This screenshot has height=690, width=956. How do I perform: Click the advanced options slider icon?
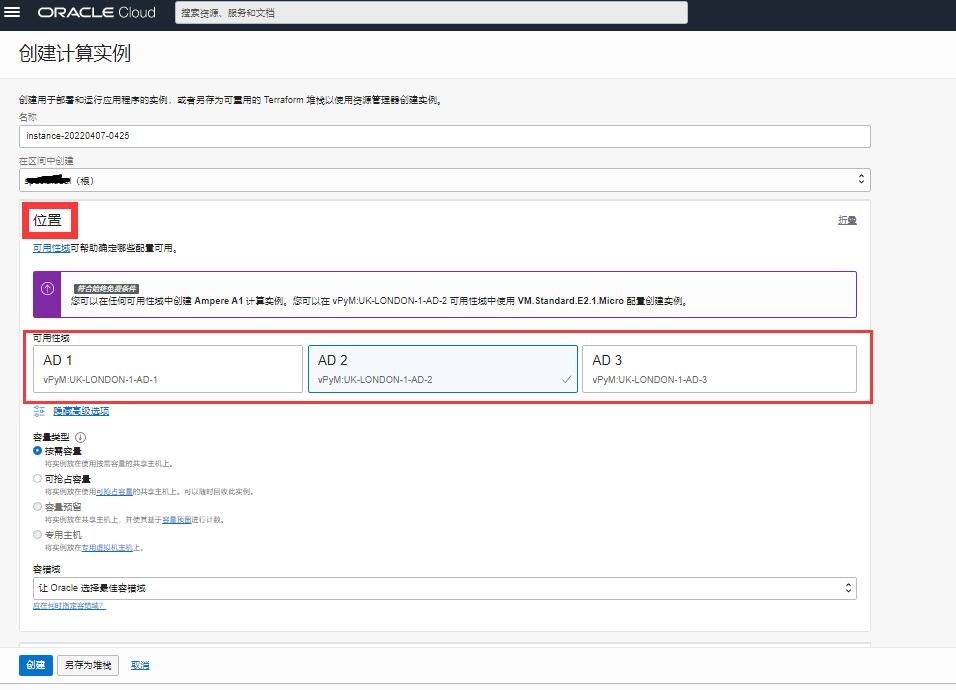(40, 411)
